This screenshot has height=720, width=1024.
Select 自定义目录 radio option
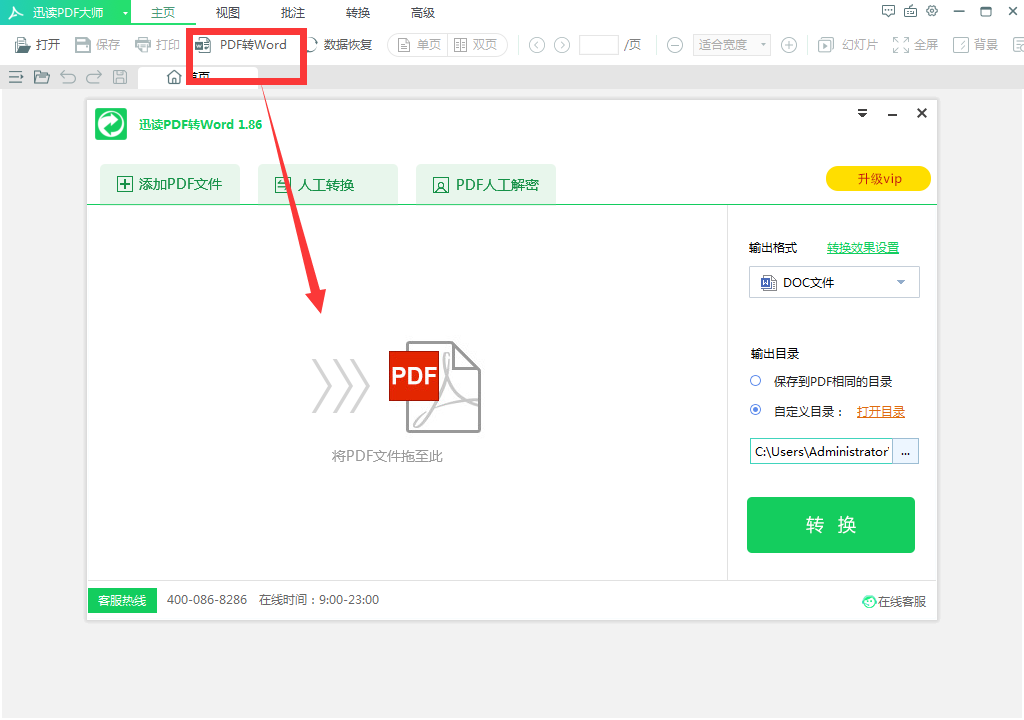coord(756,410)
